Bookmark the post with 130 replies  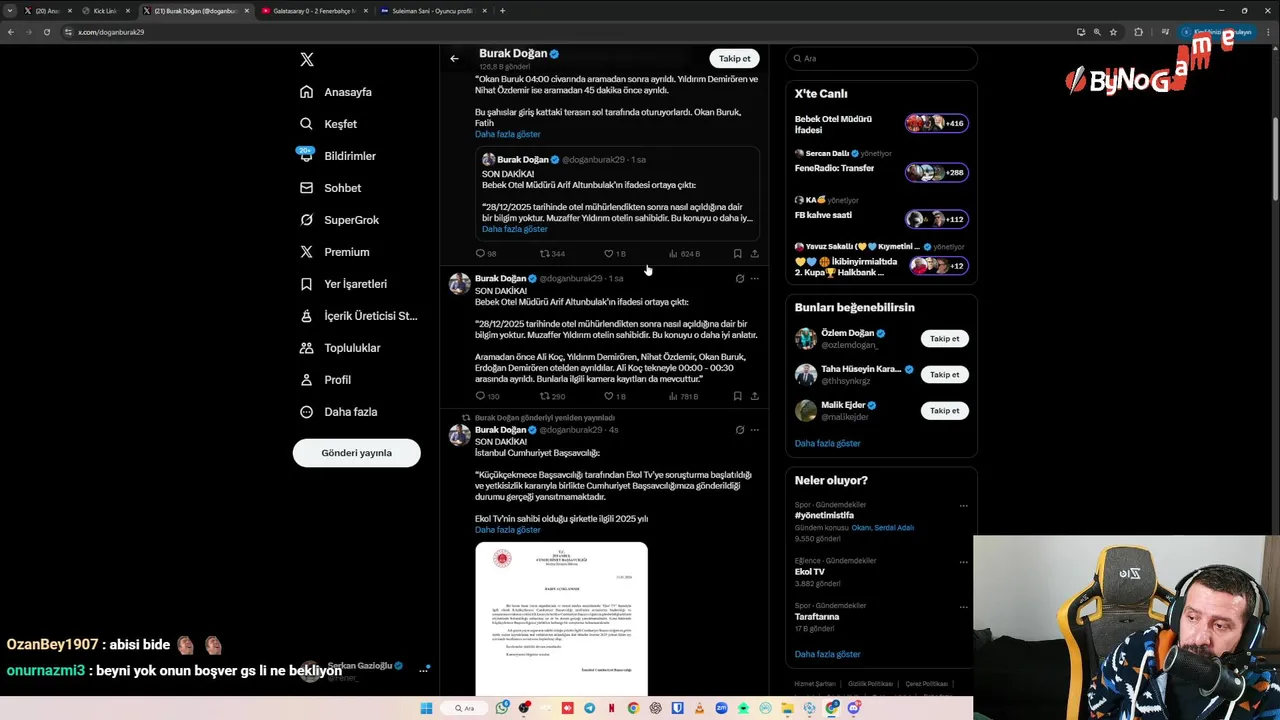click(737, 396)
